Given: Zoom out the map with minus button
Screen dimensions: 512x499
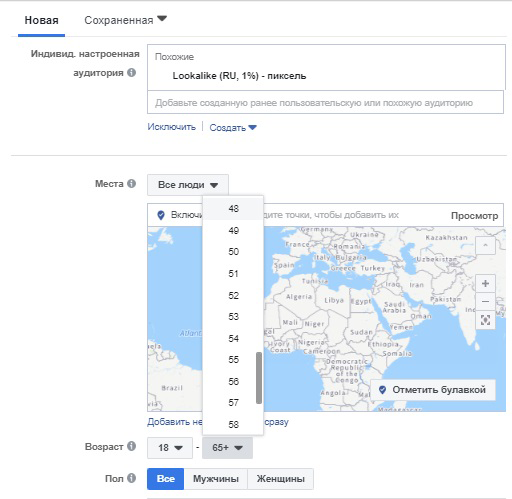Looking at the screenshot, I should (x=485, y=302).
